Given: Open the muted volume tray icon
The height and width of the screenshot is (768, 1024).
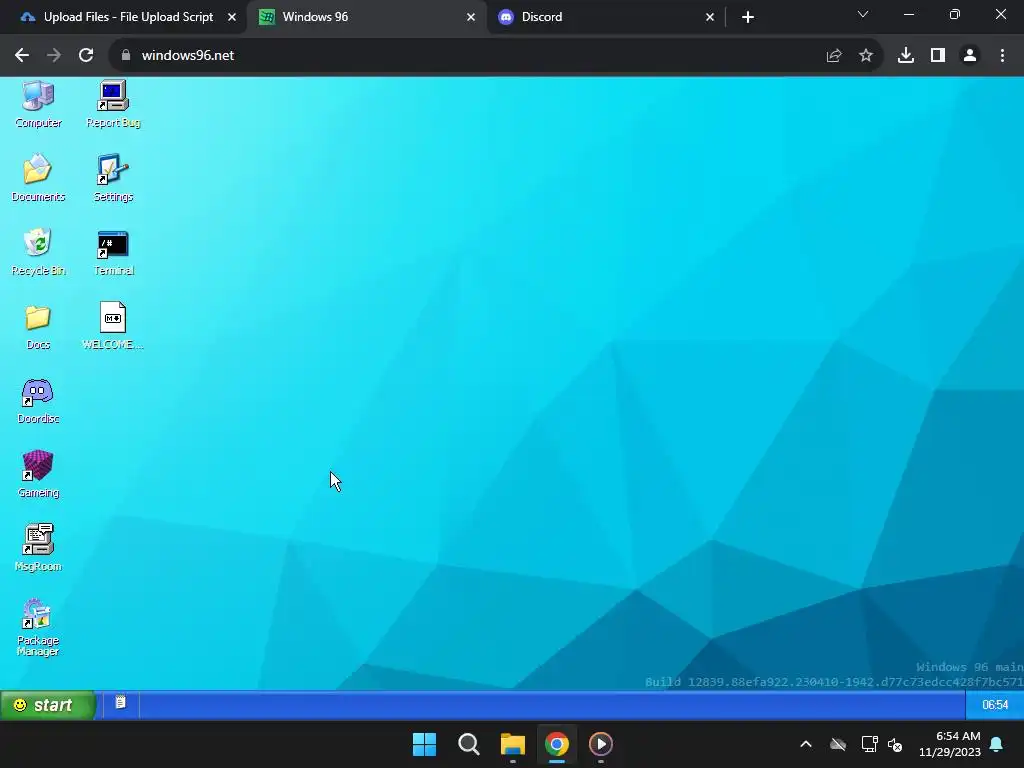Looking at the screenshot, I should (895, 744).
